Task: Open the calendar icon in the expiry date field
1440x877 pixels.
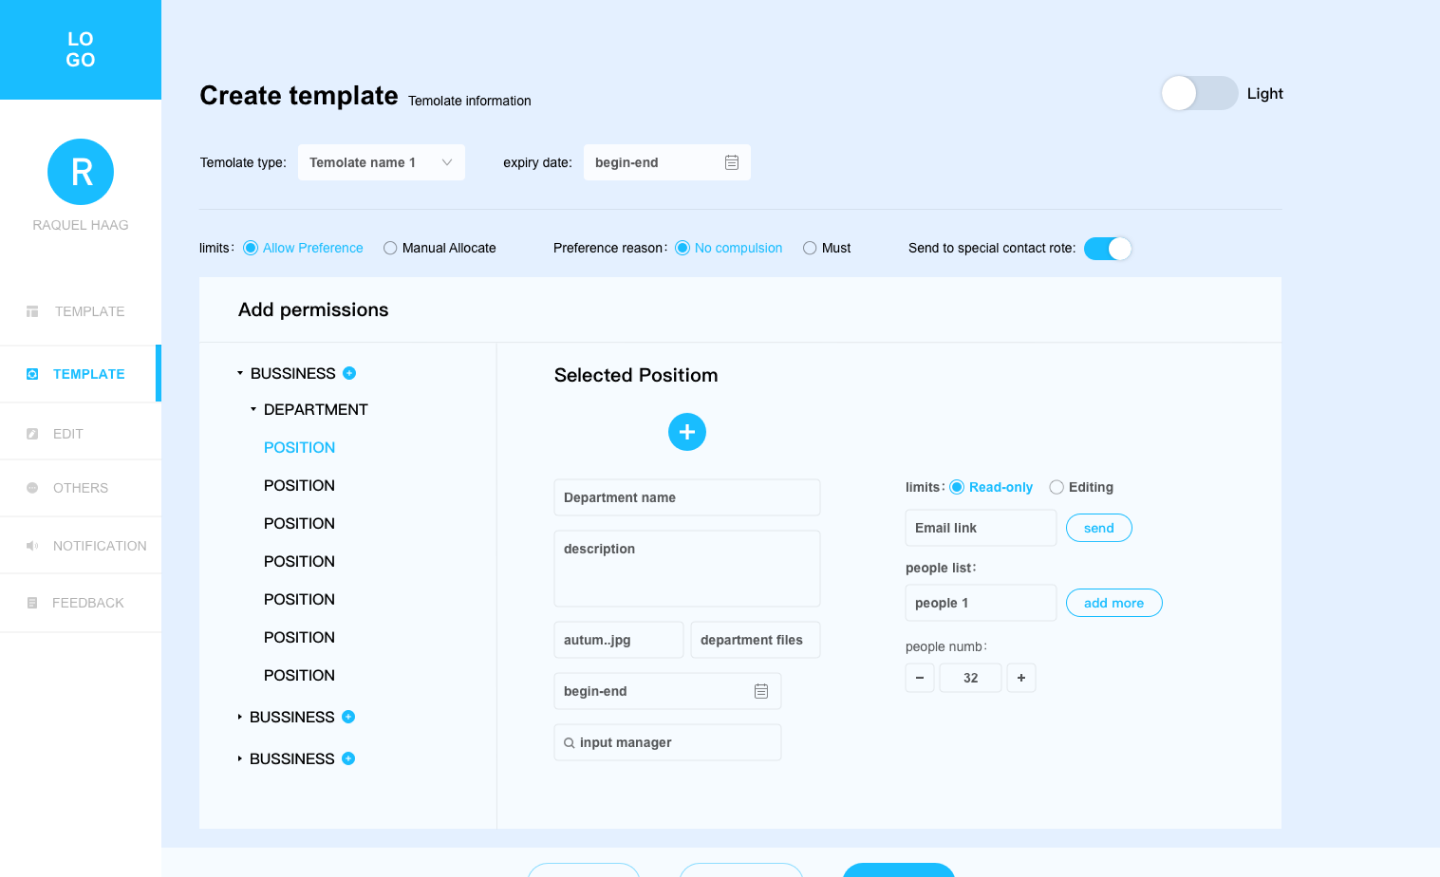Action: click(731, 162)
